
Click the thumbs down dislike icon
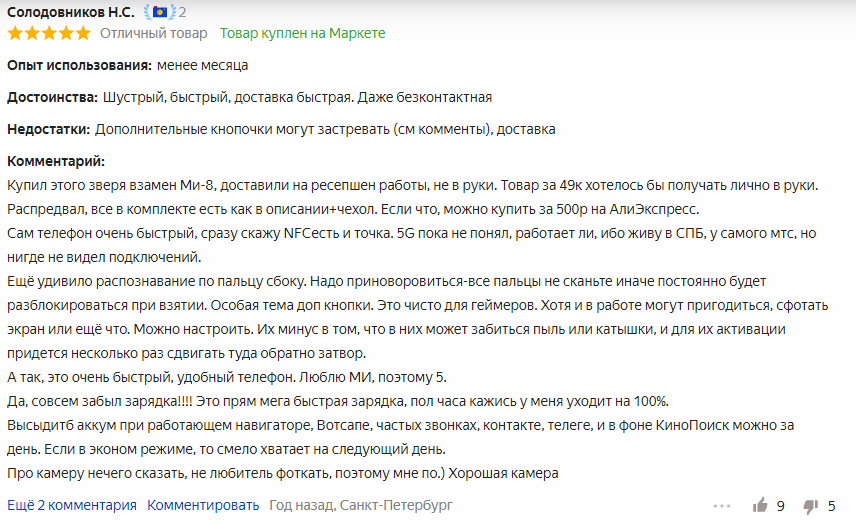811,506
